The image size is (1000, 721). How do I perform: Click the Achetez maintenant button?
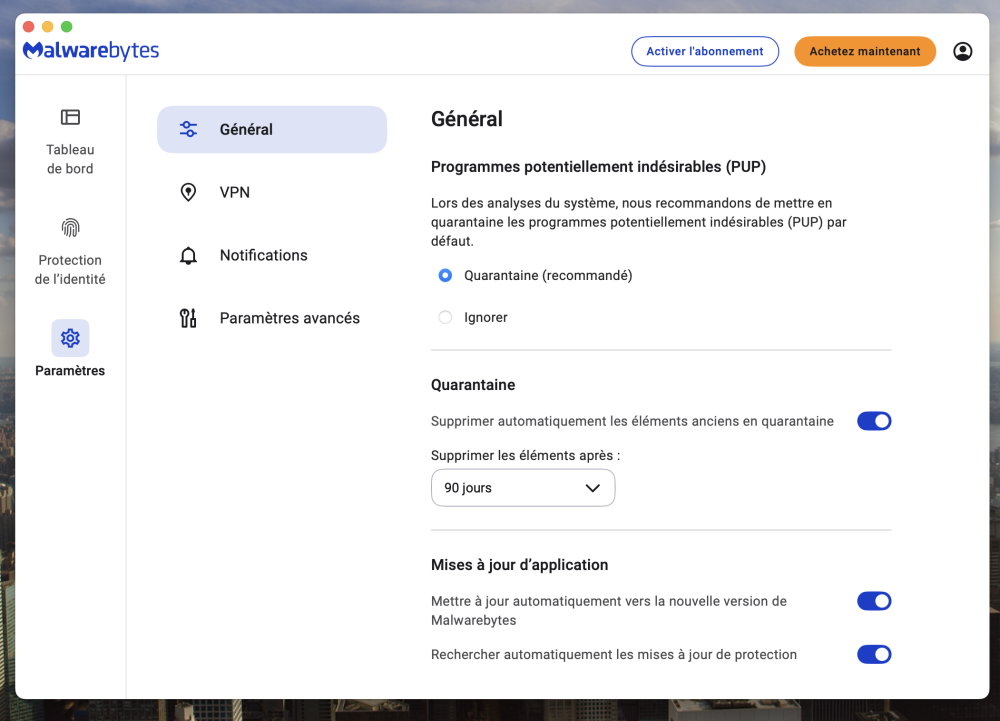coord(864,51)
